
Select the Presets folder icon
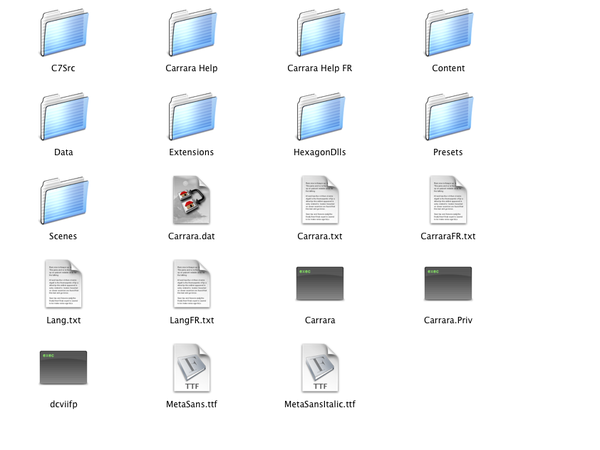448,116
